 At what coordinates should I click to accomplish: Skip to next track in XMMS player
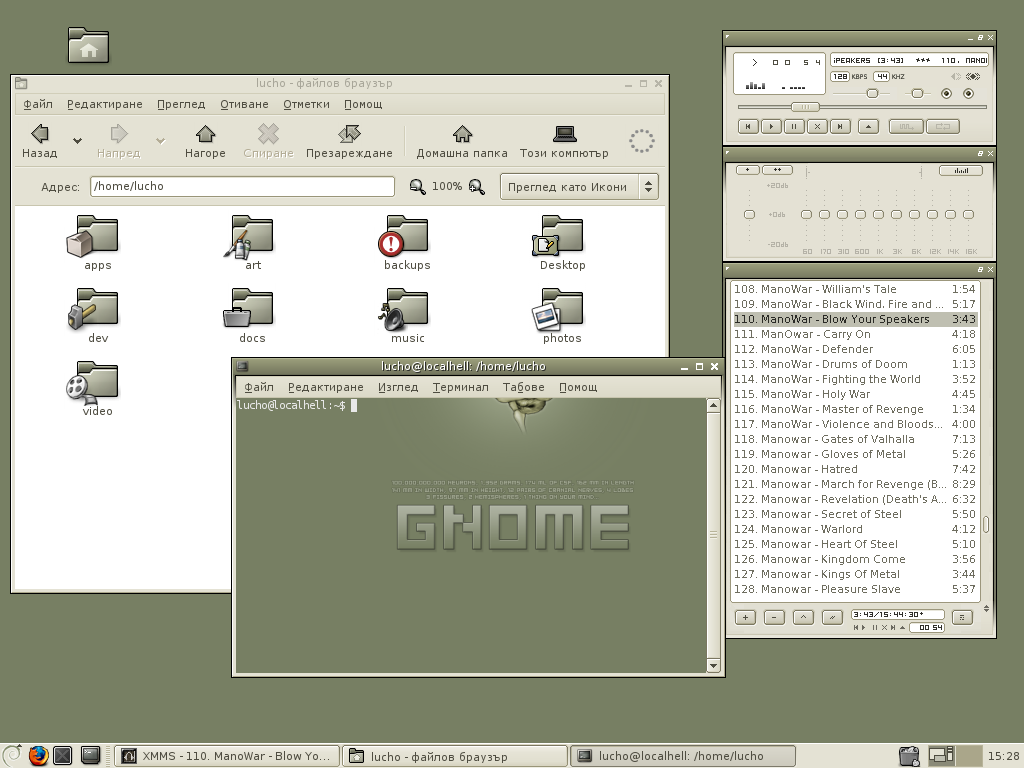point(840,127)
